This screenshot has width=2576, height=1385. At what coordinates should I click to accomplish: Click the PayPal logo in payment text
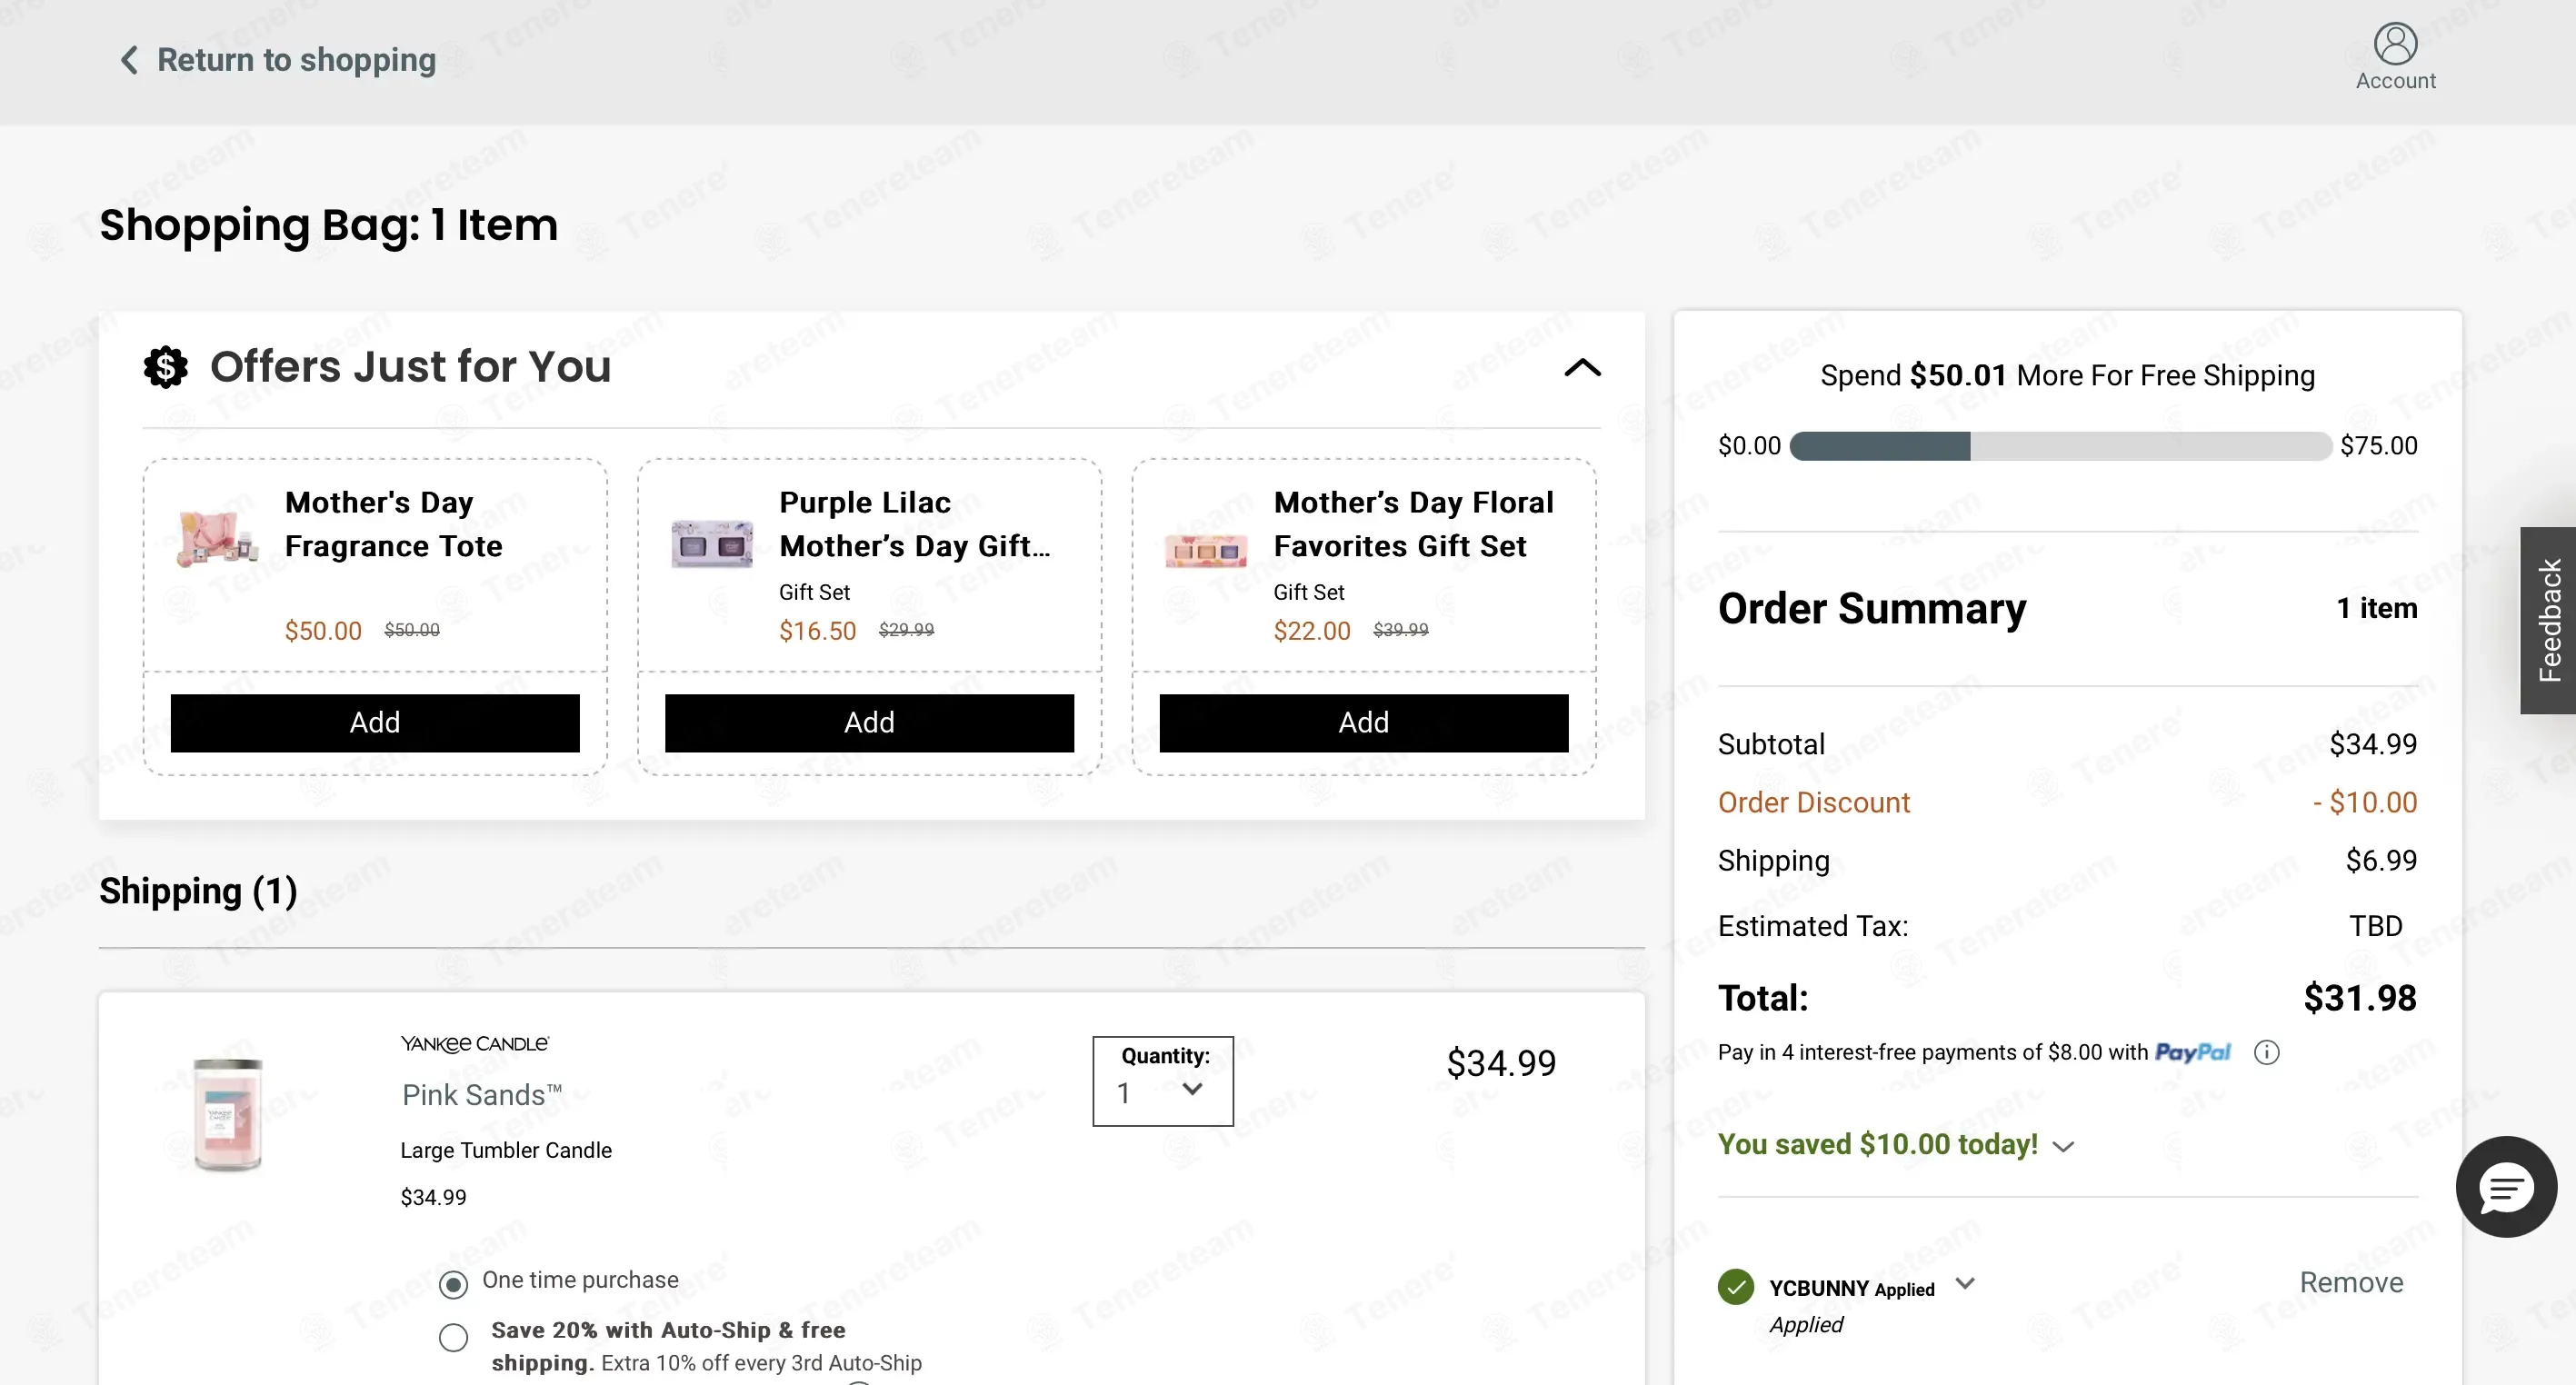click(2192, 1052)
